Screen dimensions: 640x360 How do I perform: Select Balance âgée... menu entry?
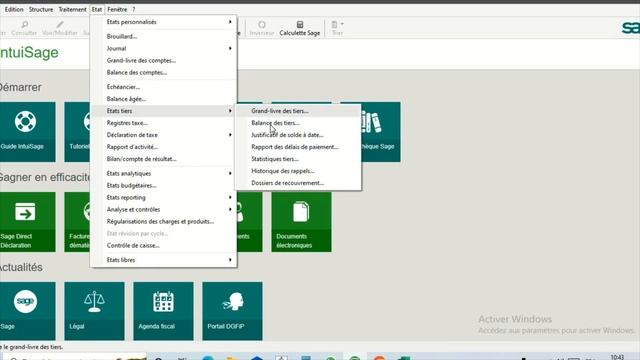coord(163,99)
